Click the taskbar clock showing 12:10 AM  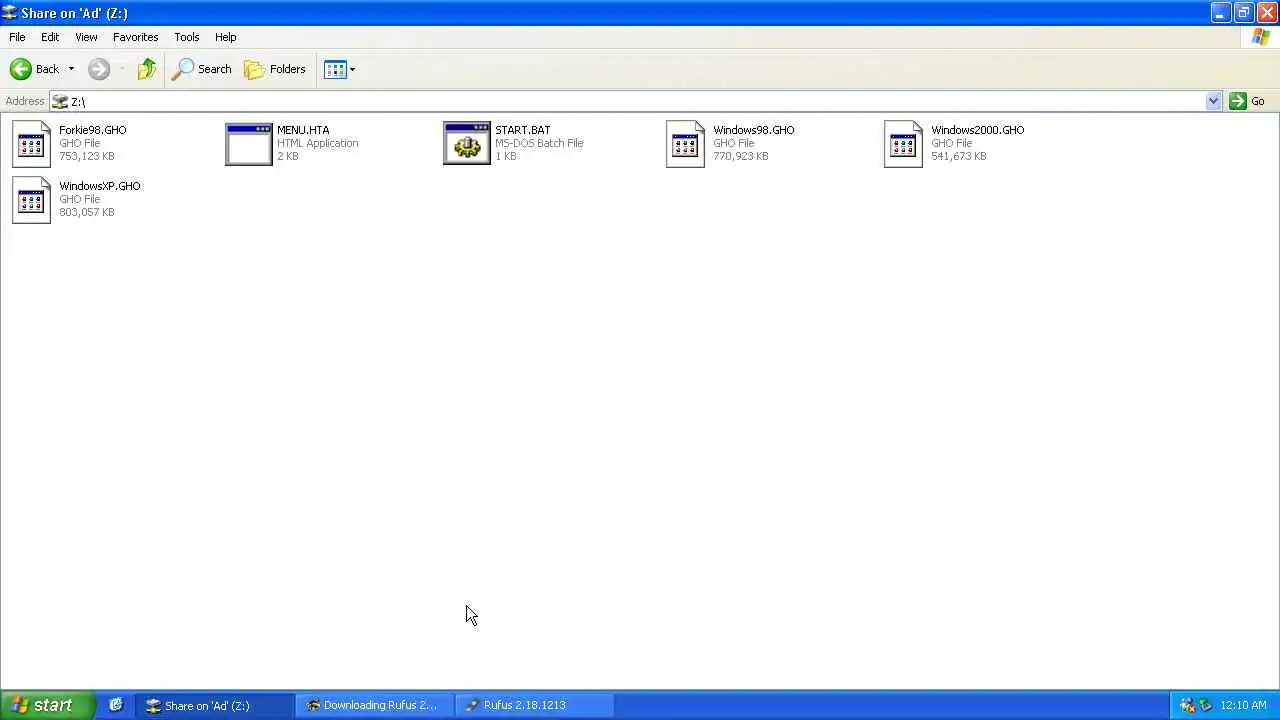click(1244, 705)
